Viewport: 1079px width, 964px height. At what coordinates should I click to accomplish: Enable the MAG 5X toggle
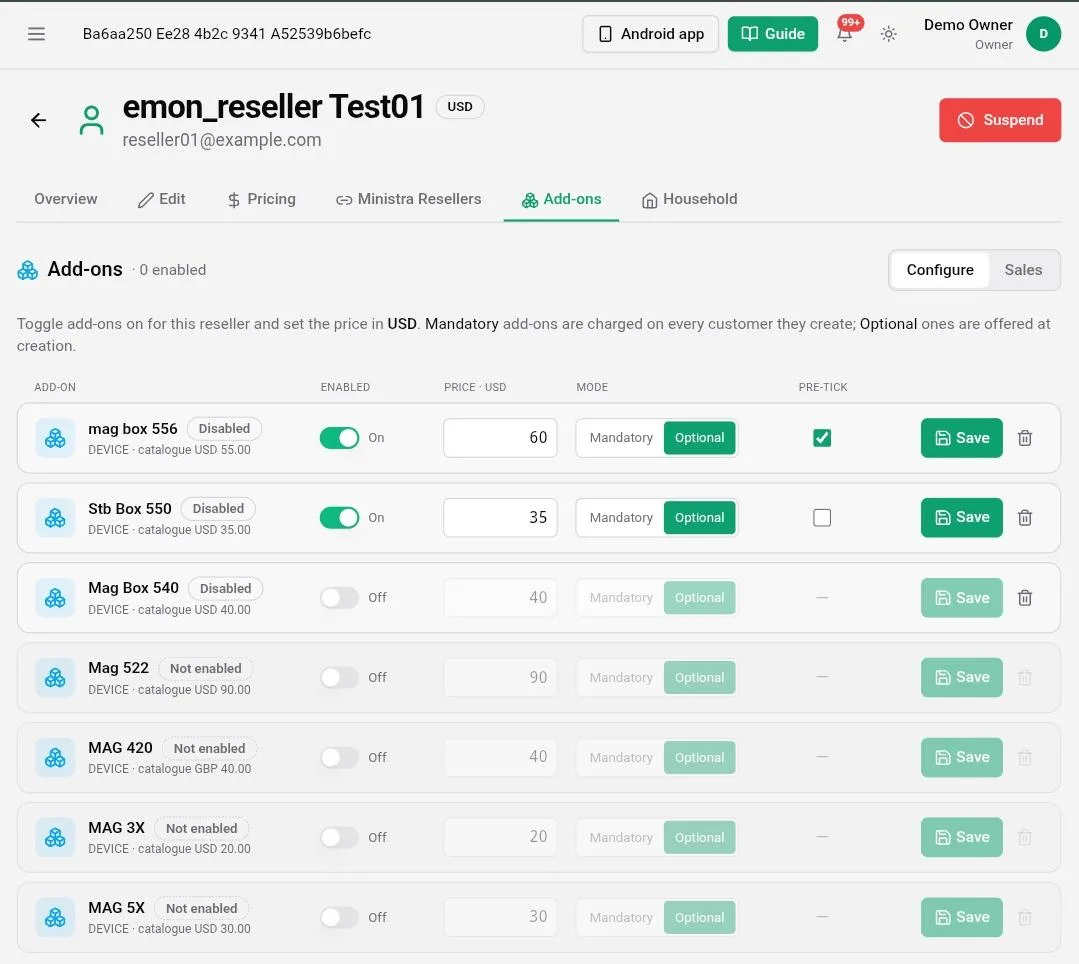[339, 917]
